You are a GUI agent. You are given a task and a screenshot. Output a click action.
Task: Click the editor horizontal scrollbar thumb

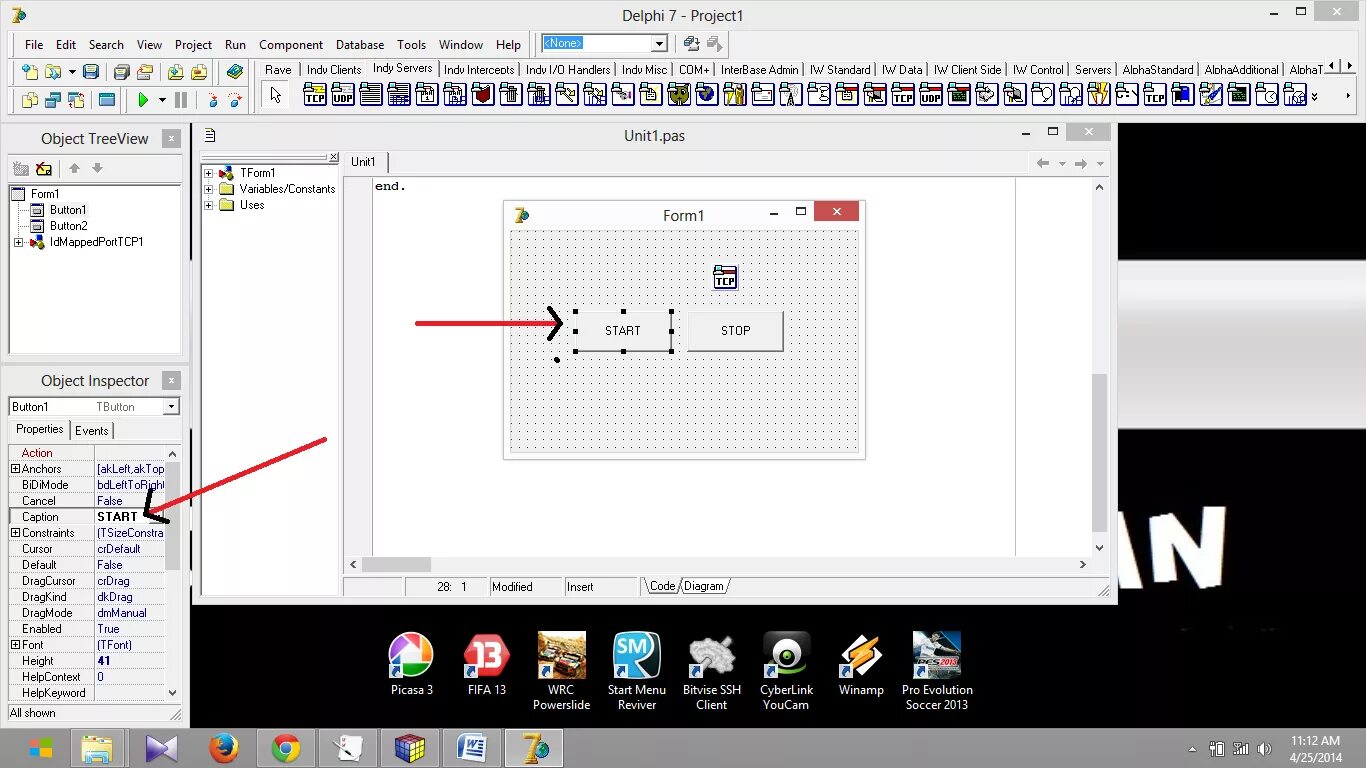point(396,565)
